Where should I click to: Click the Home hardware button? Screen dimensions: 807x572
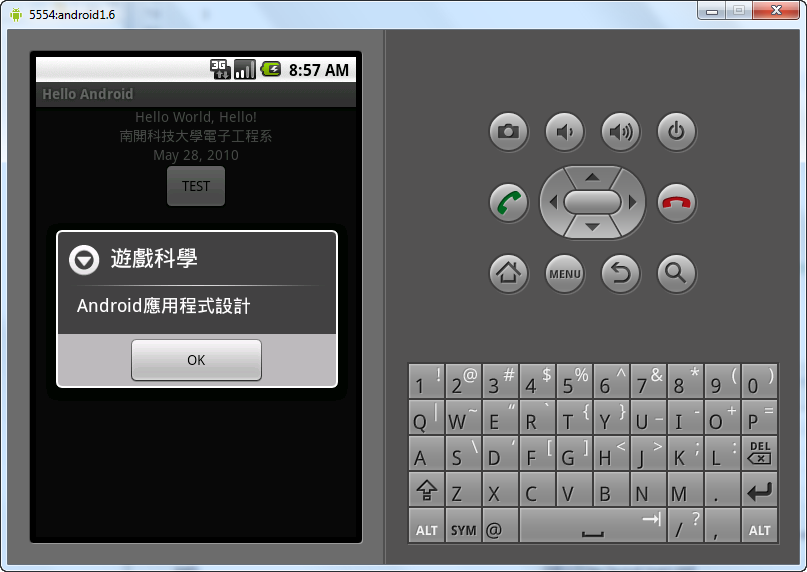click(x=508, y=273)
